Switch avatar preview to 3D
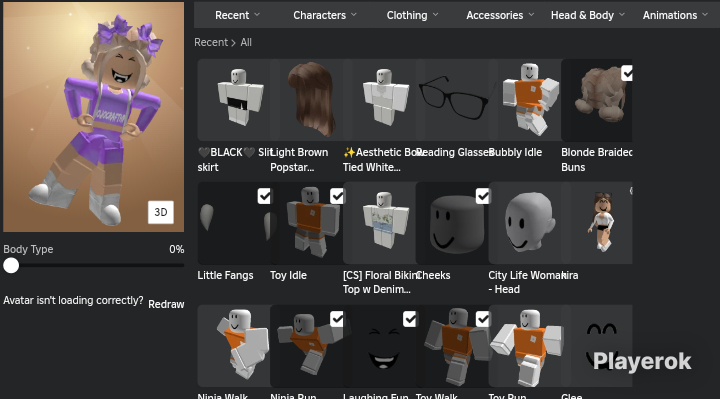The width and height of the screenshot is (720, 399). (x=161, y=212)
